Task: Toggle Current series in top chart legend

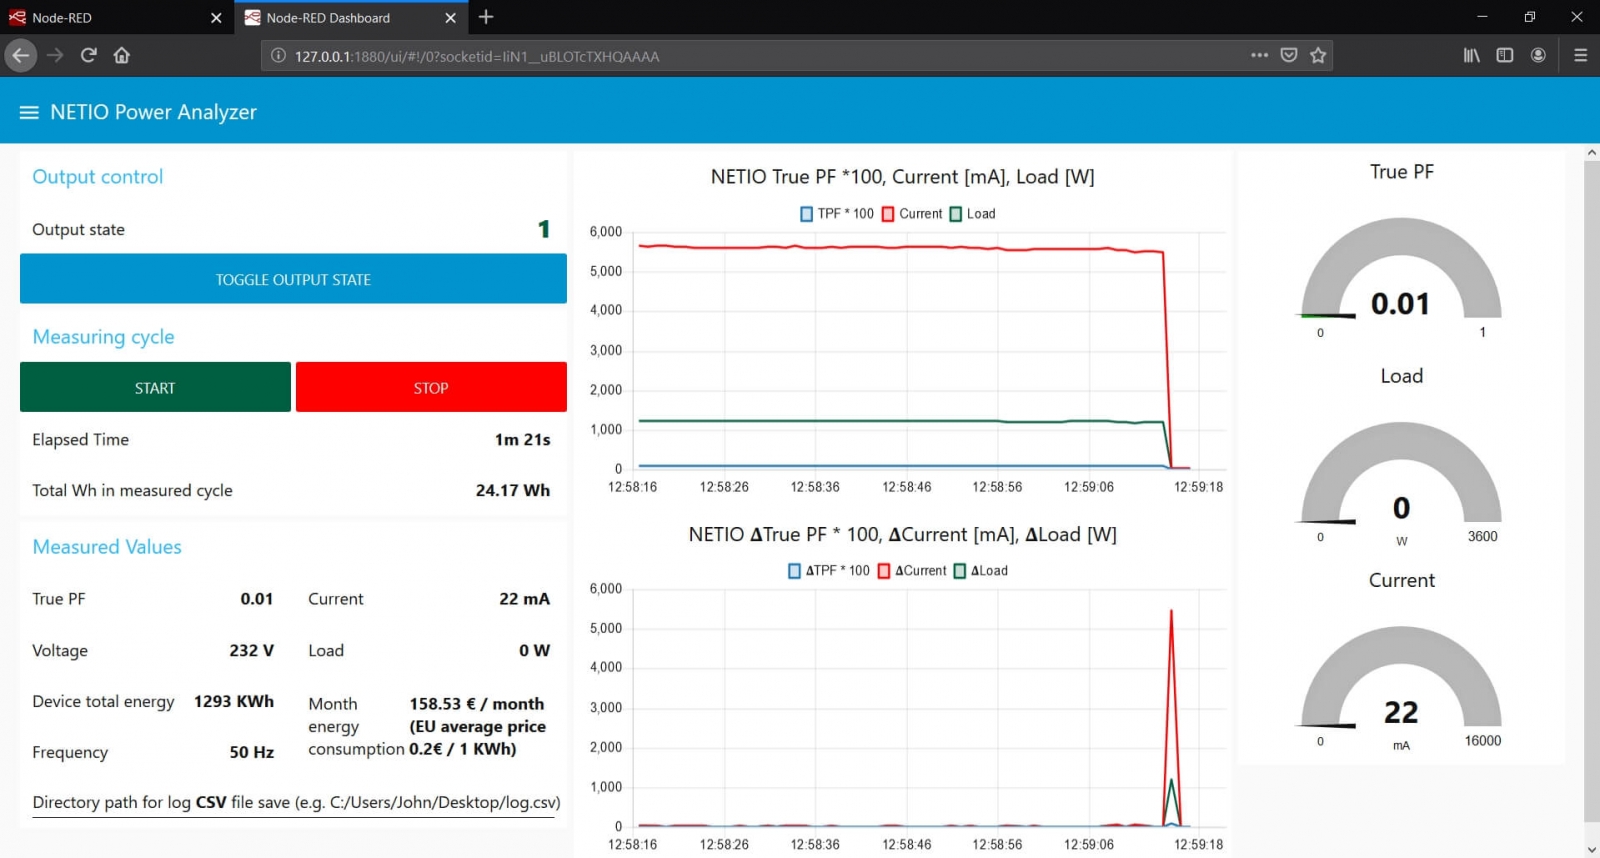Action: coord(912,214)
